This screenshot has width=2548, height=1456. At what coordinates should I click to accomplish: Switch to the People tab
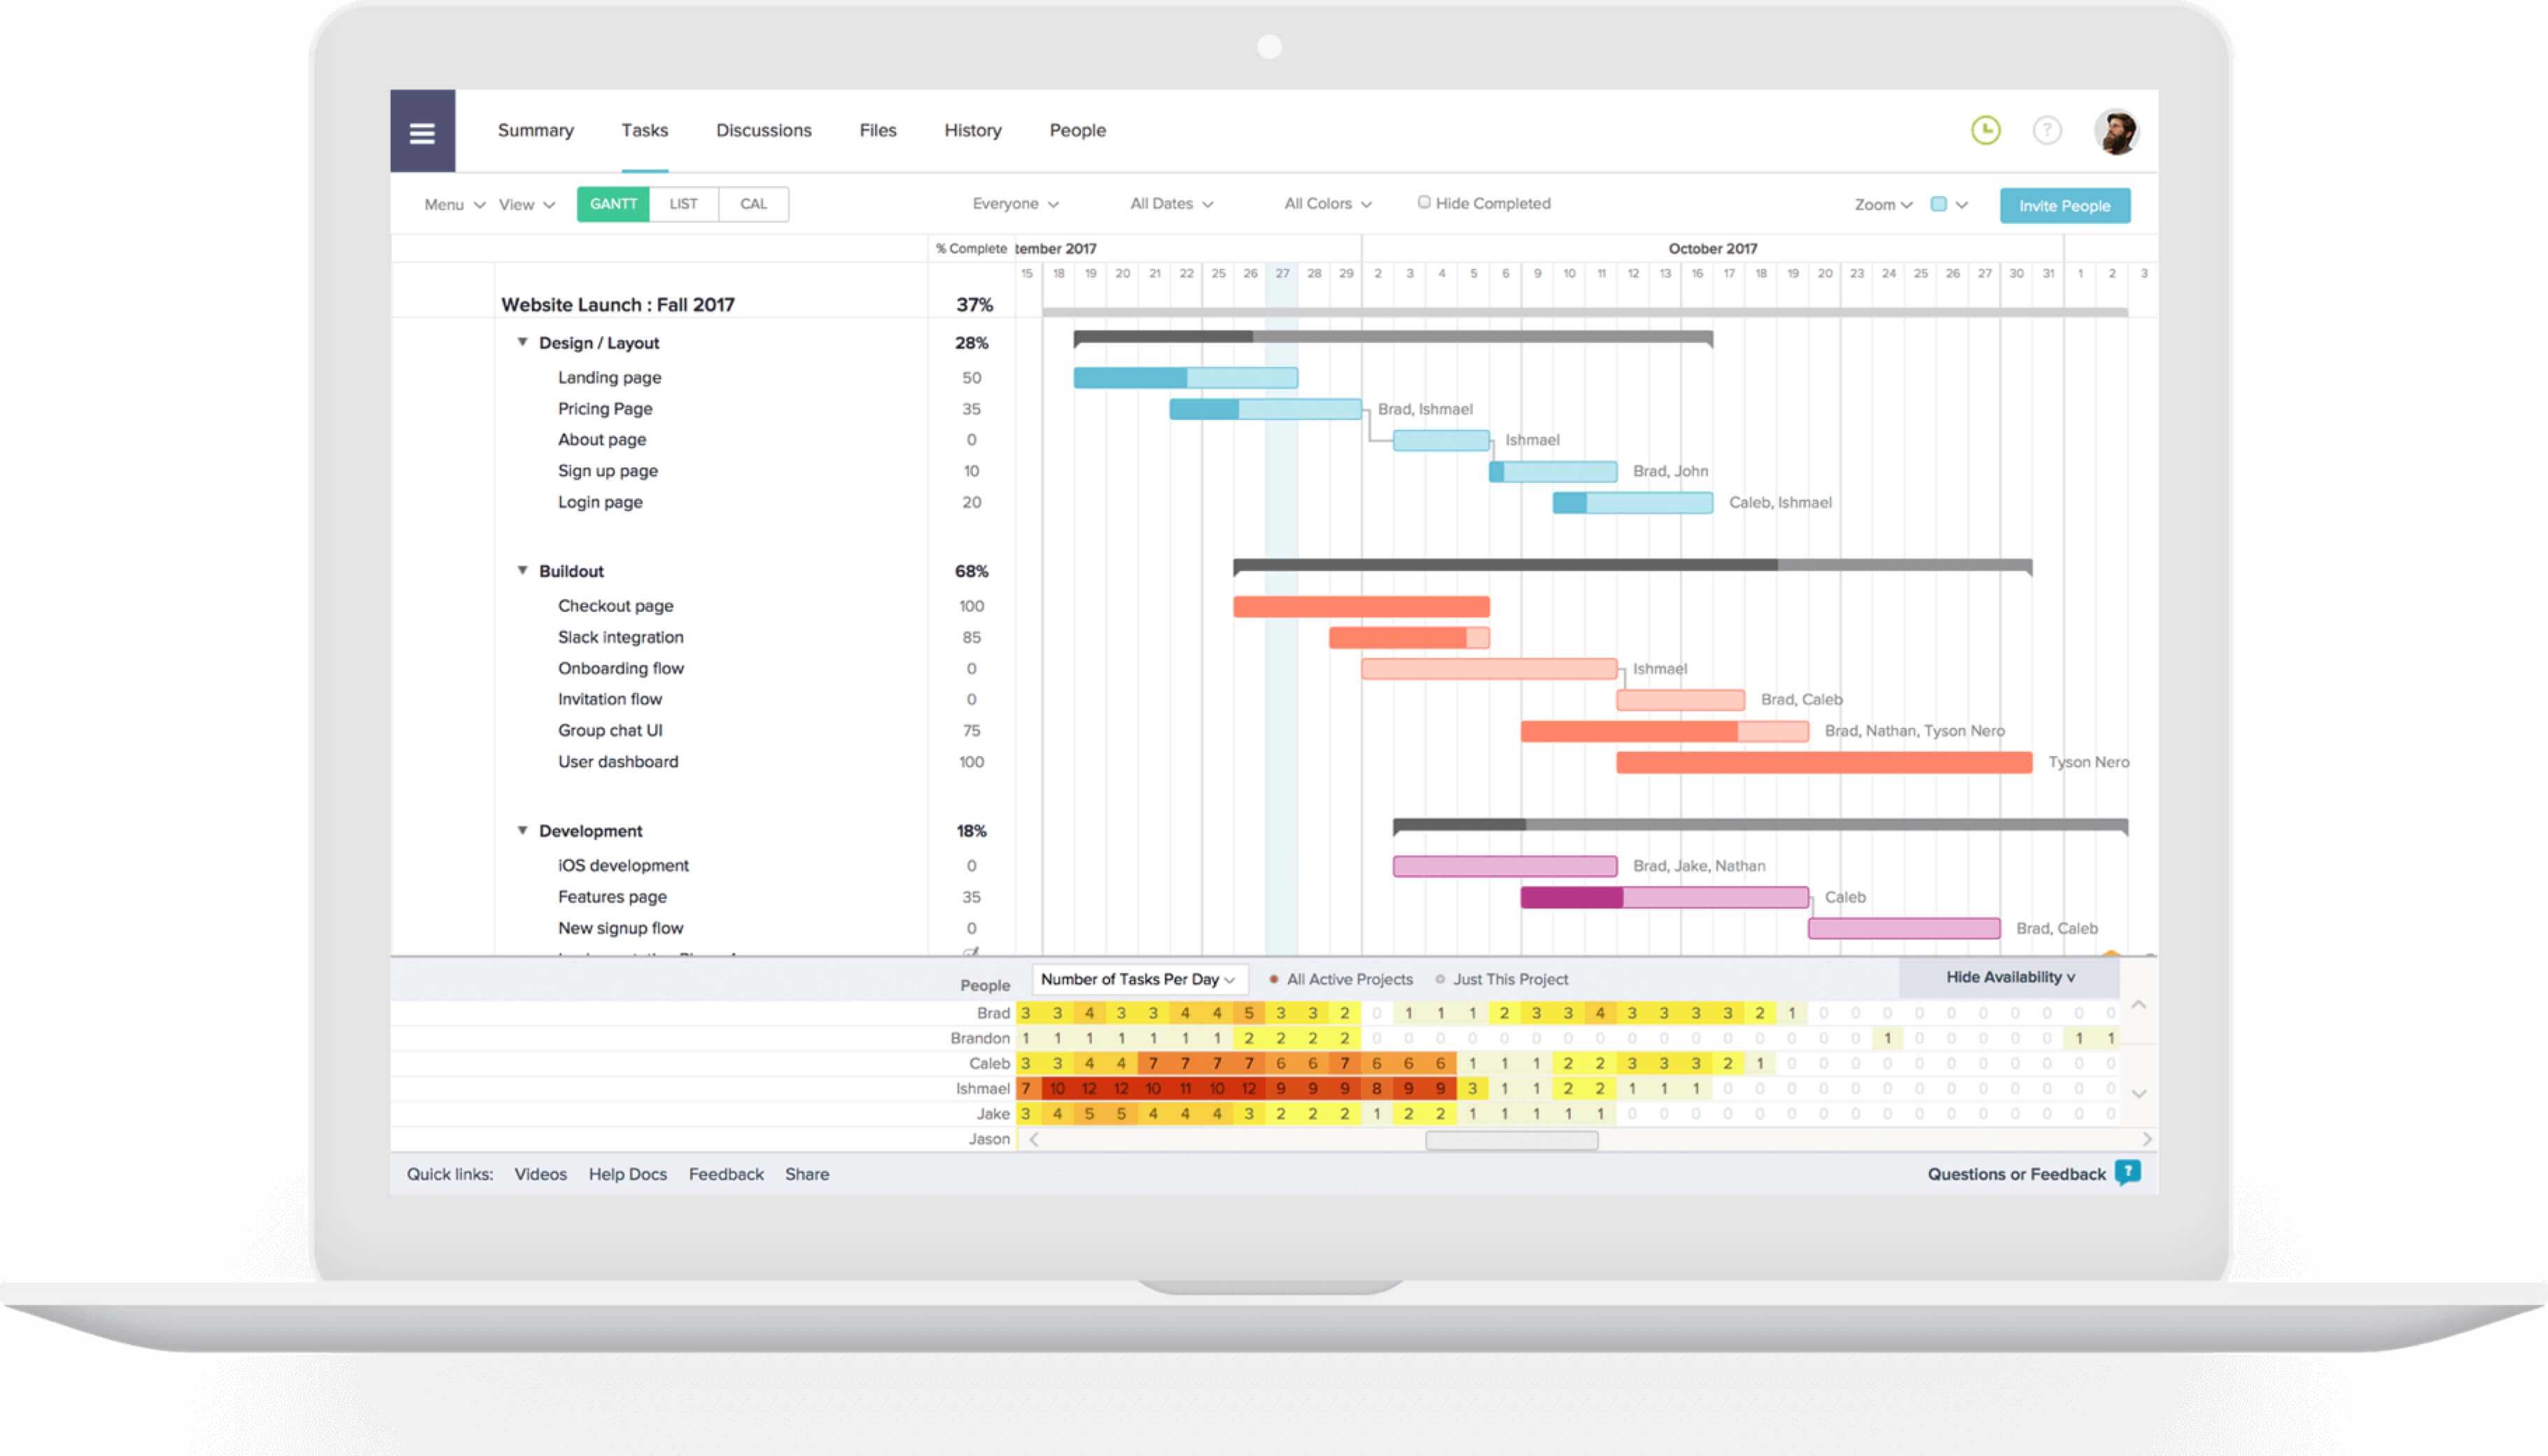tap(1077, 129)
